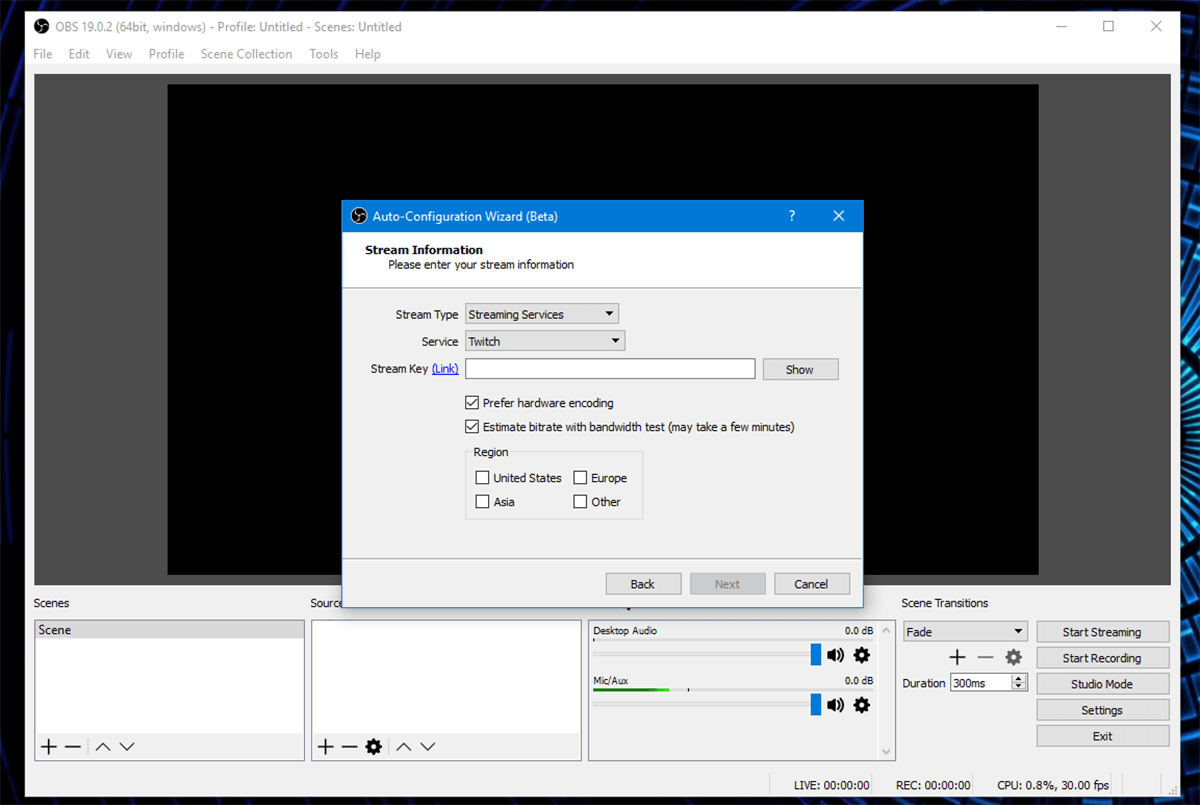Click Start Recording button
Viewport: 1200px width, 805px height.
[x=1102, y=658]
